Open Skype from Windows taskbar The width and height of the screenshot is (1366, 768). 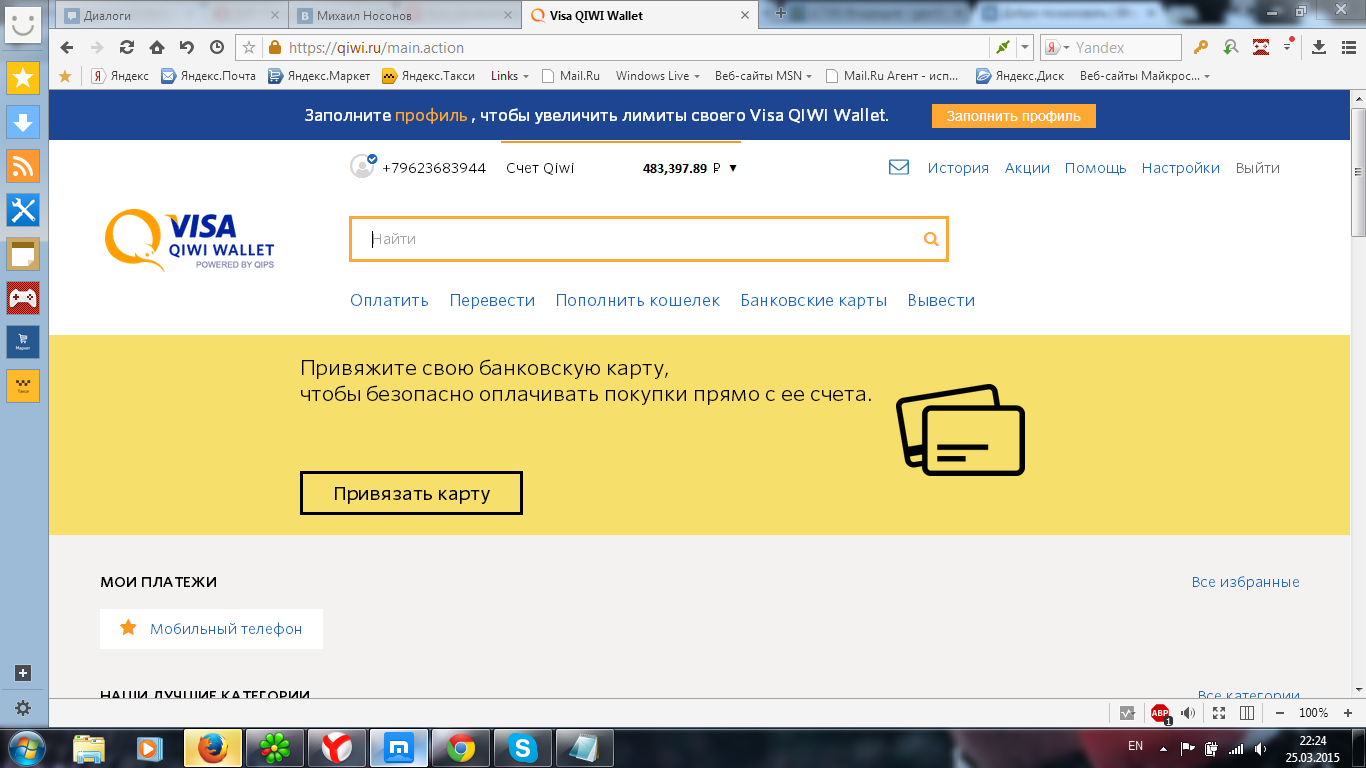[523, 748]
